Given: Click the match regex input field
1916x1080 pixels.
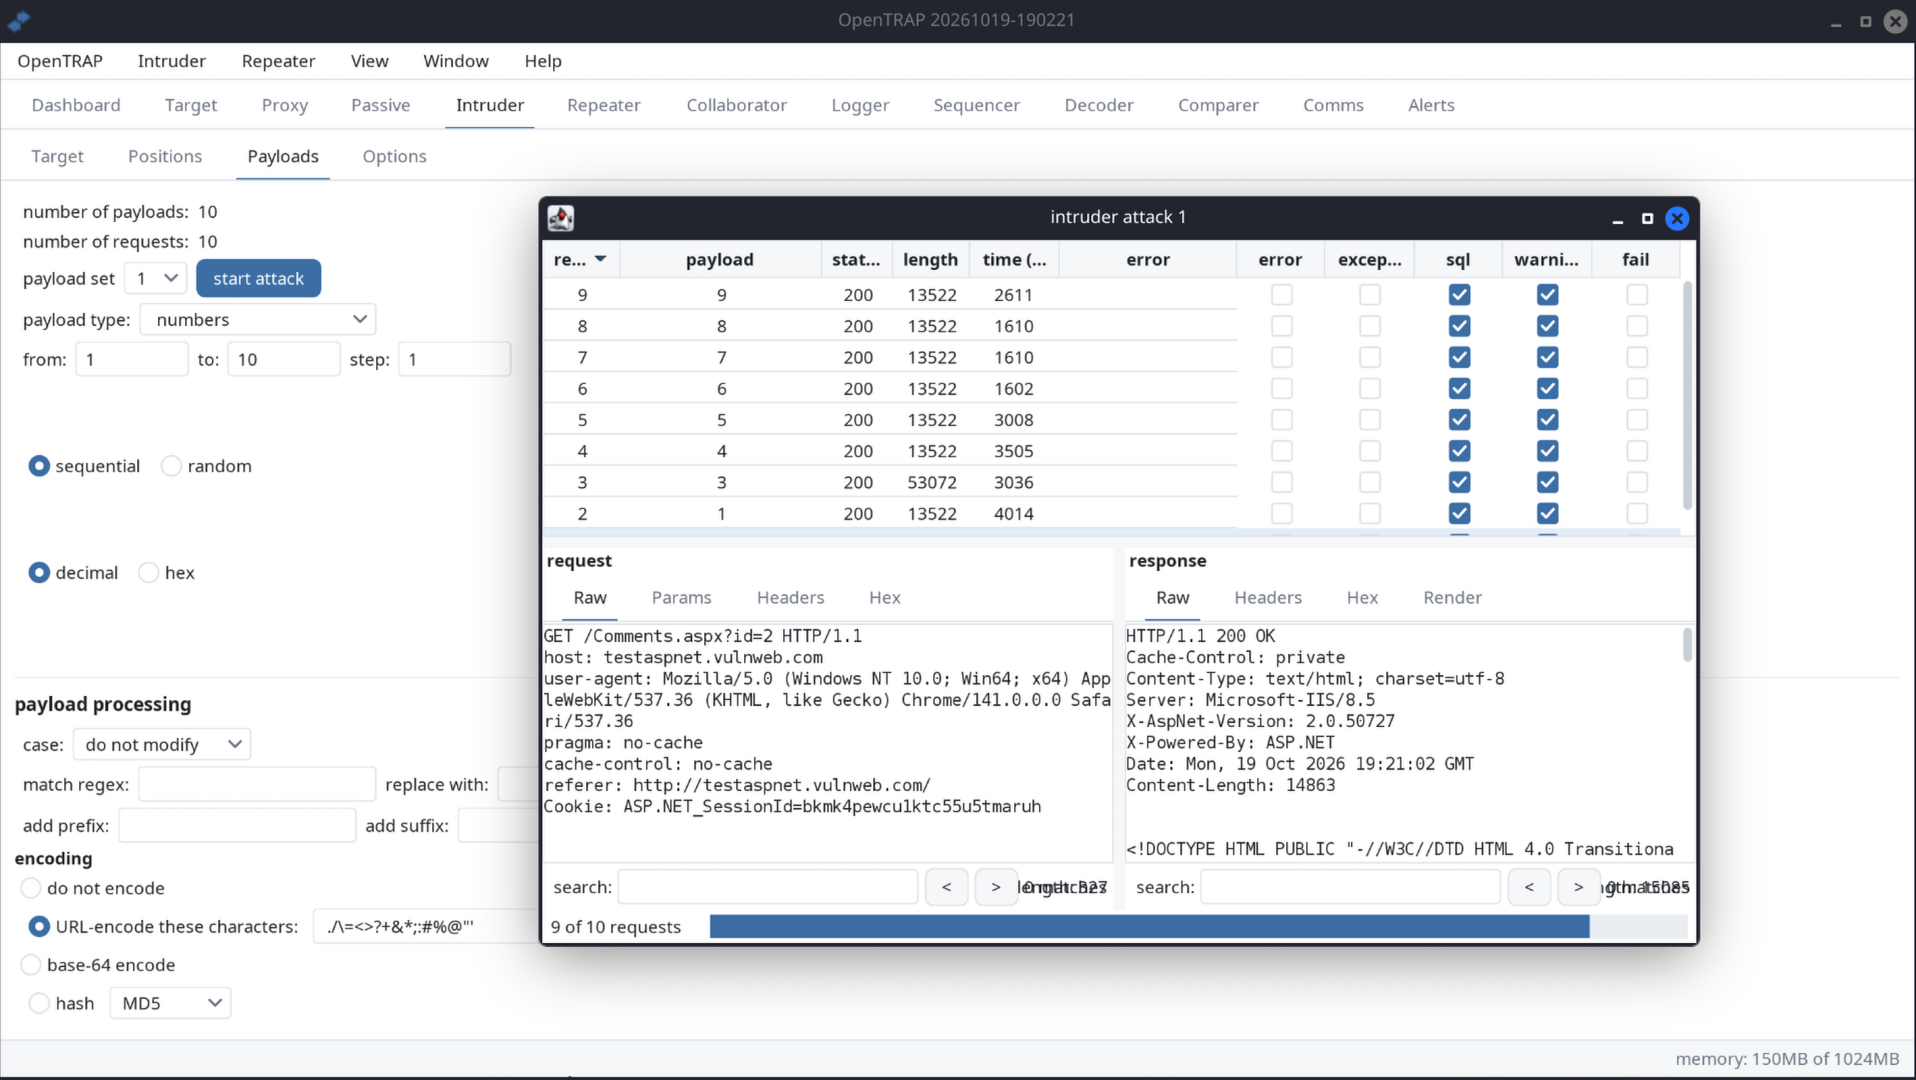Looking at the screenshot, I should coord(256,784).
